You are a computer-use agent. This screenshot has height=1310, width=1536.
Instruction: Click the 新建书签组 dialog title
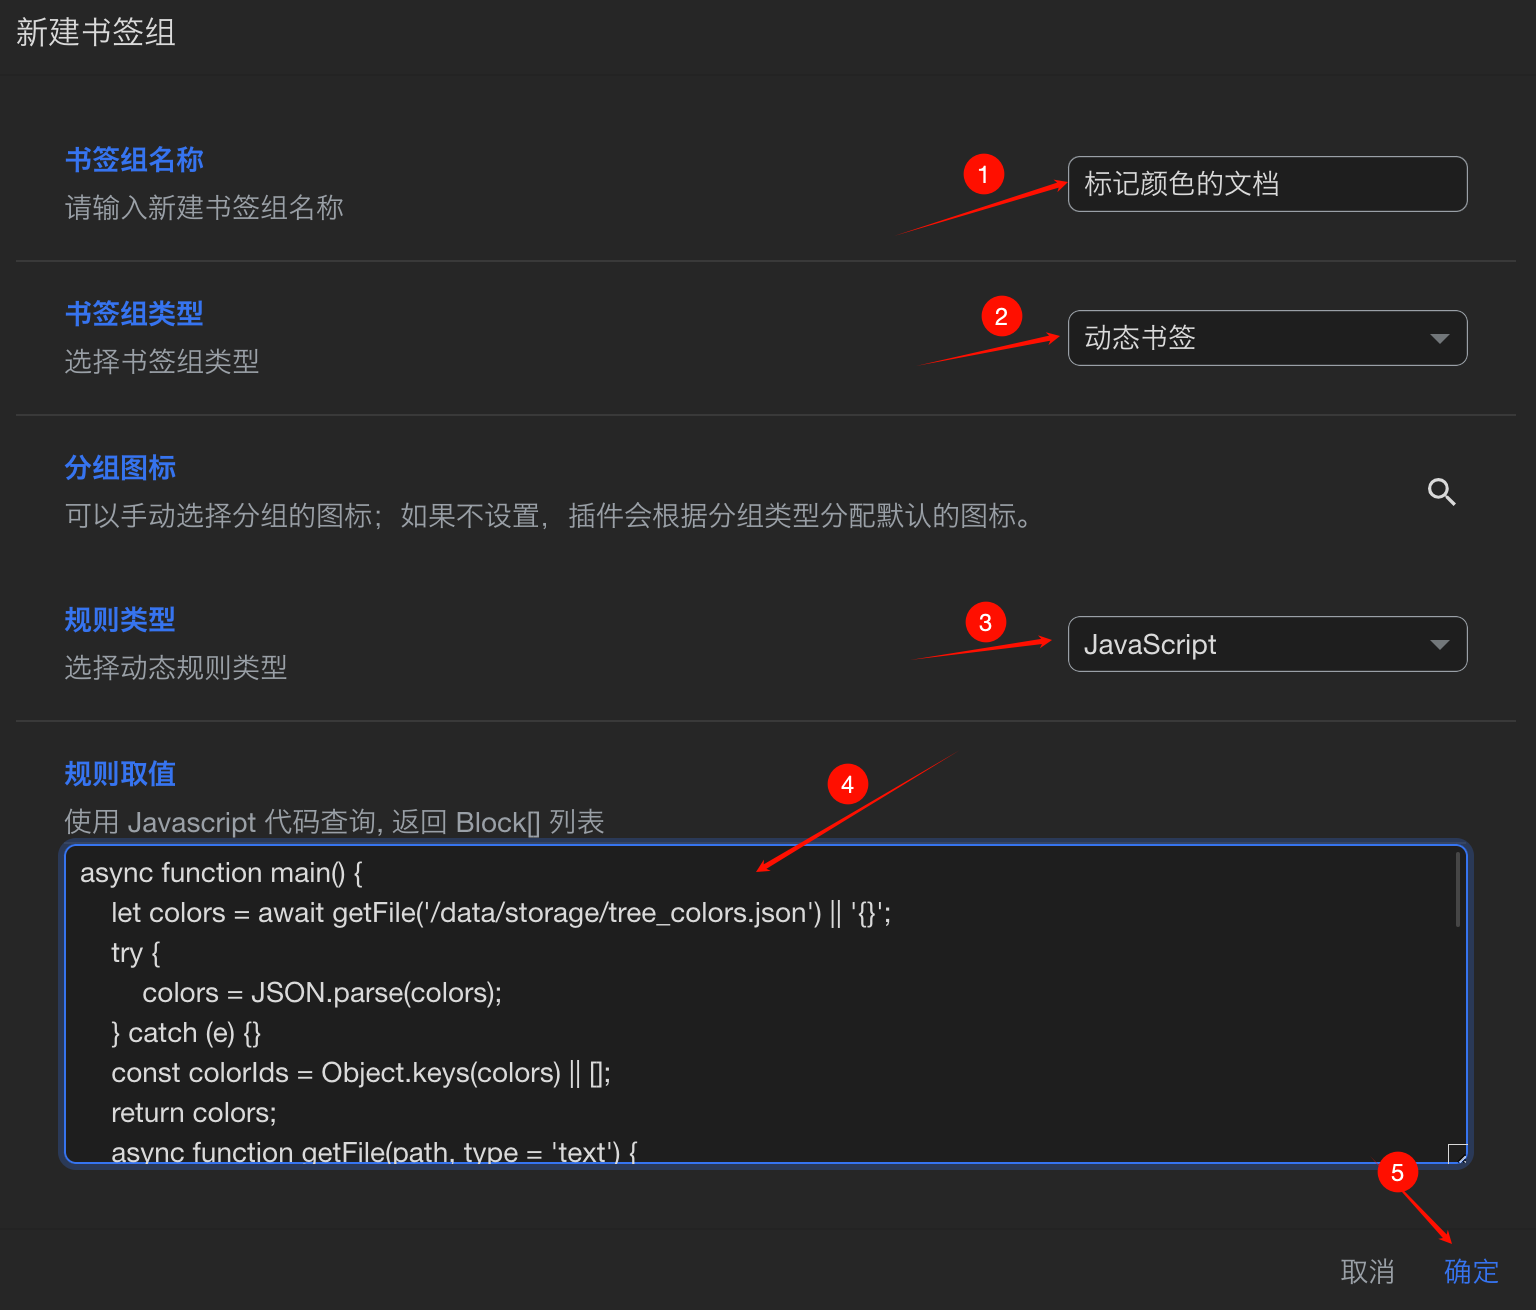click(x=96, y=32)
